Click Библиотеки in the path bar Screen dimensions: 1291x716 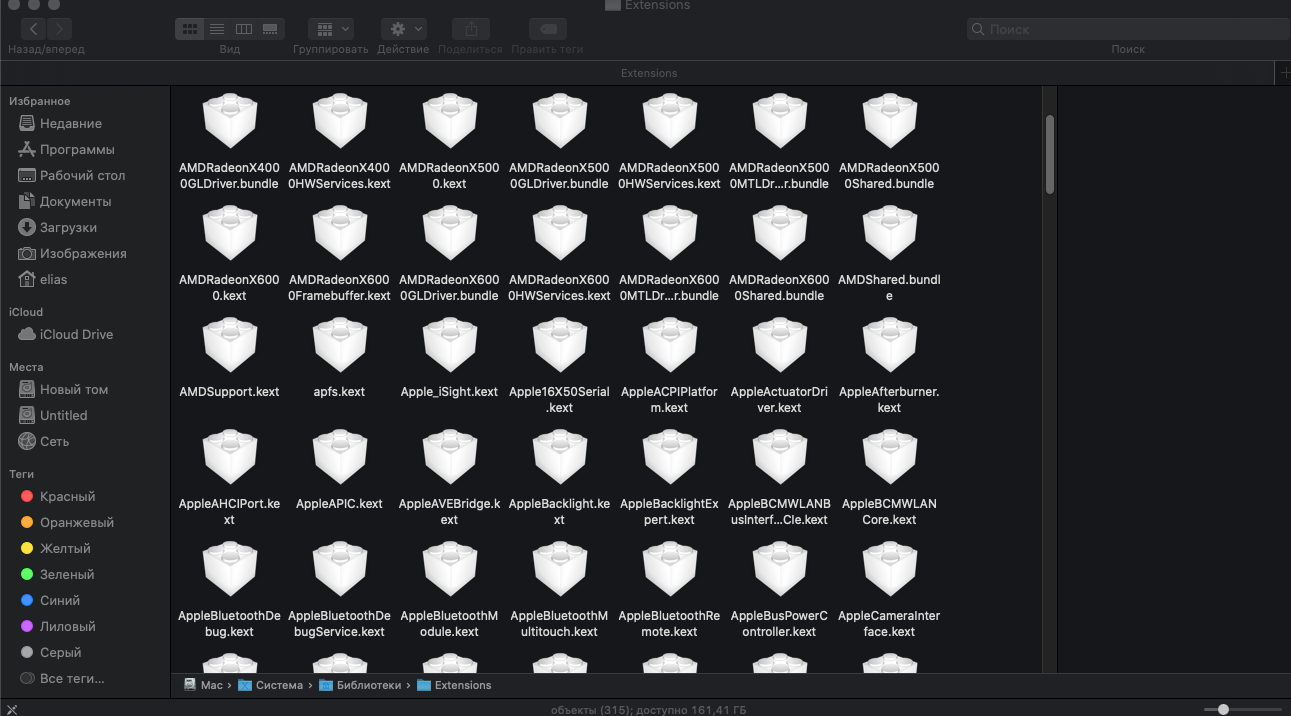[360, 685]
